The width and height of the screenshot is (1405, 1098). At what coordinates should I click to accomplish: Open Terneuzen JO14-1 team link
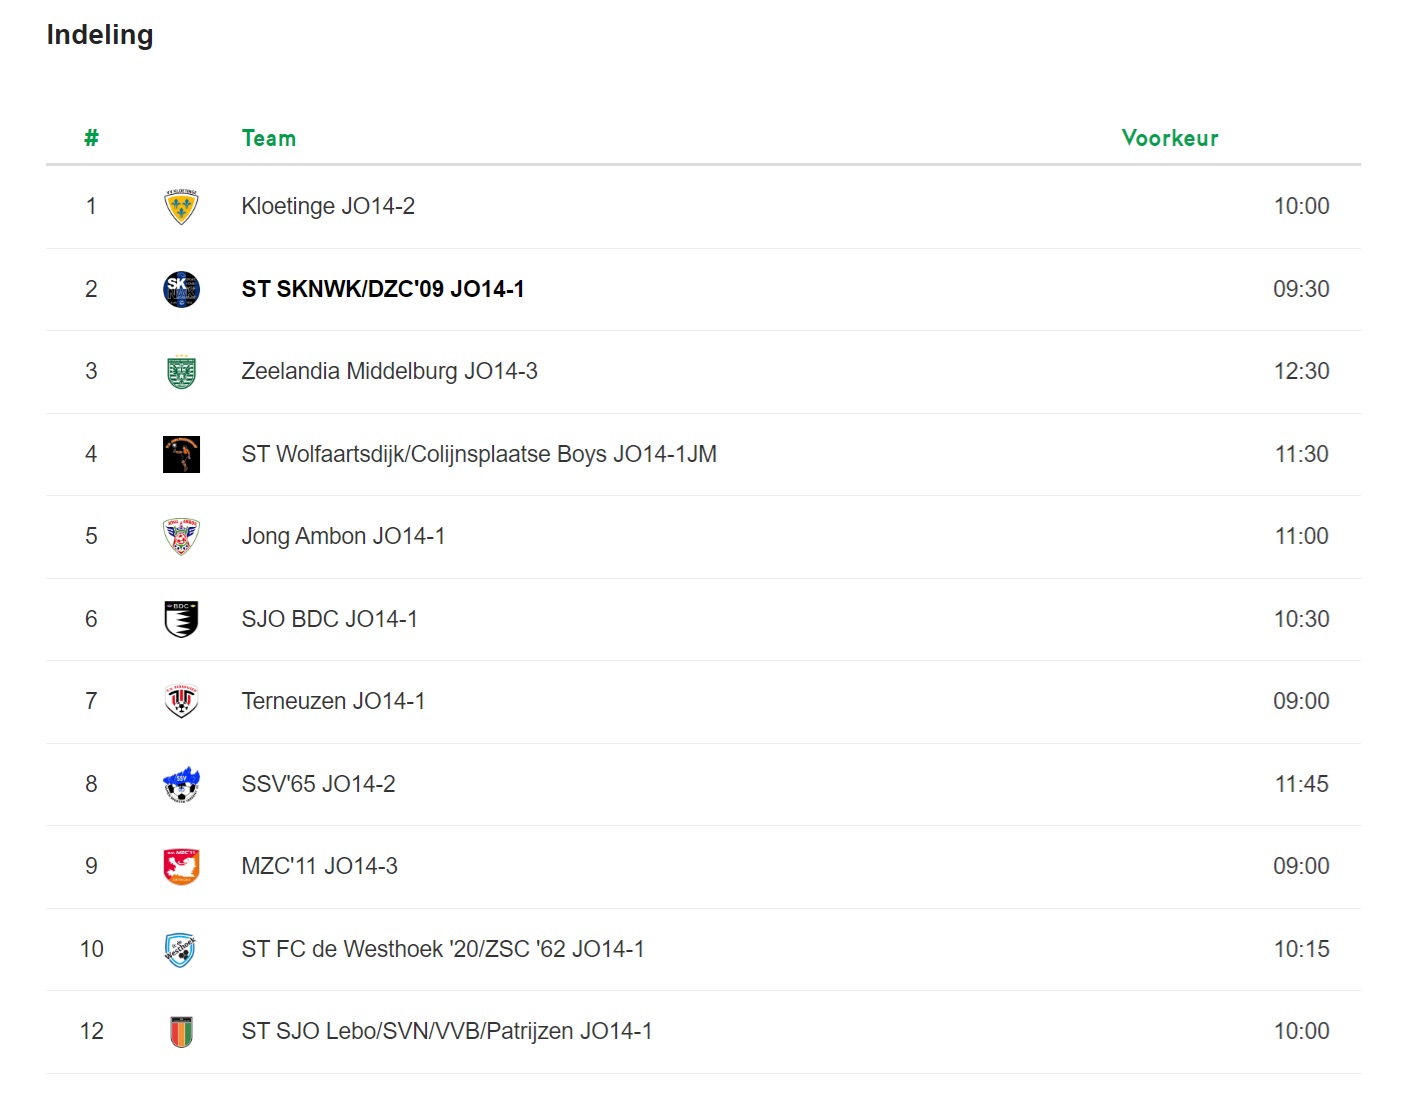point(333,701)
